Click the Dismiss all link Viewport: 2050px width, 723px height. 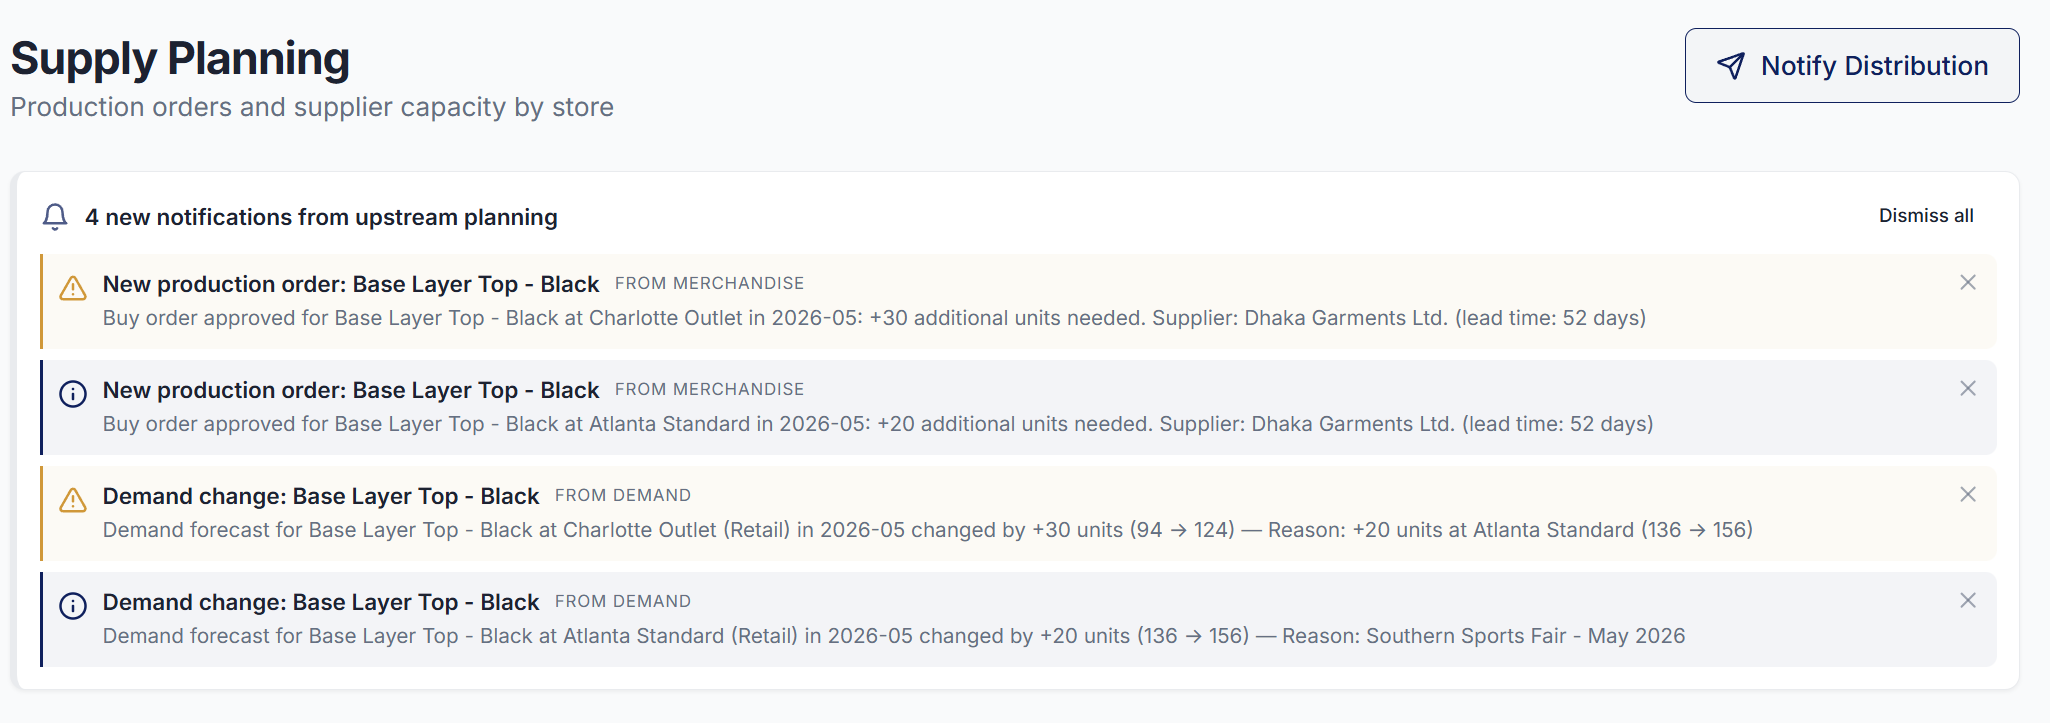[x=1924, y=216]
